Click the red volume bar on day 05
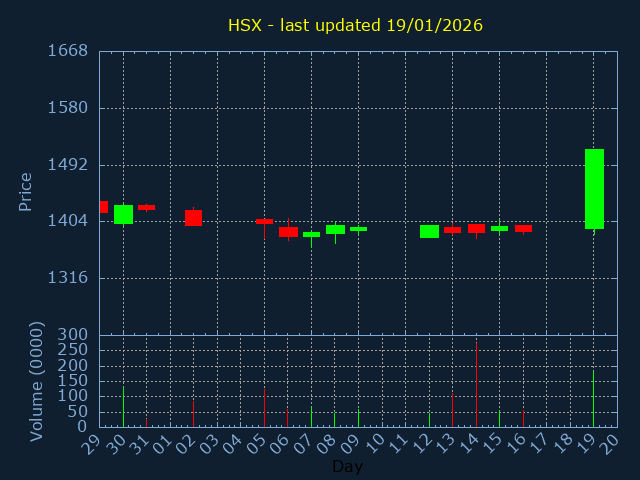The width and height of the screenshot is (640, 480). 264,407
